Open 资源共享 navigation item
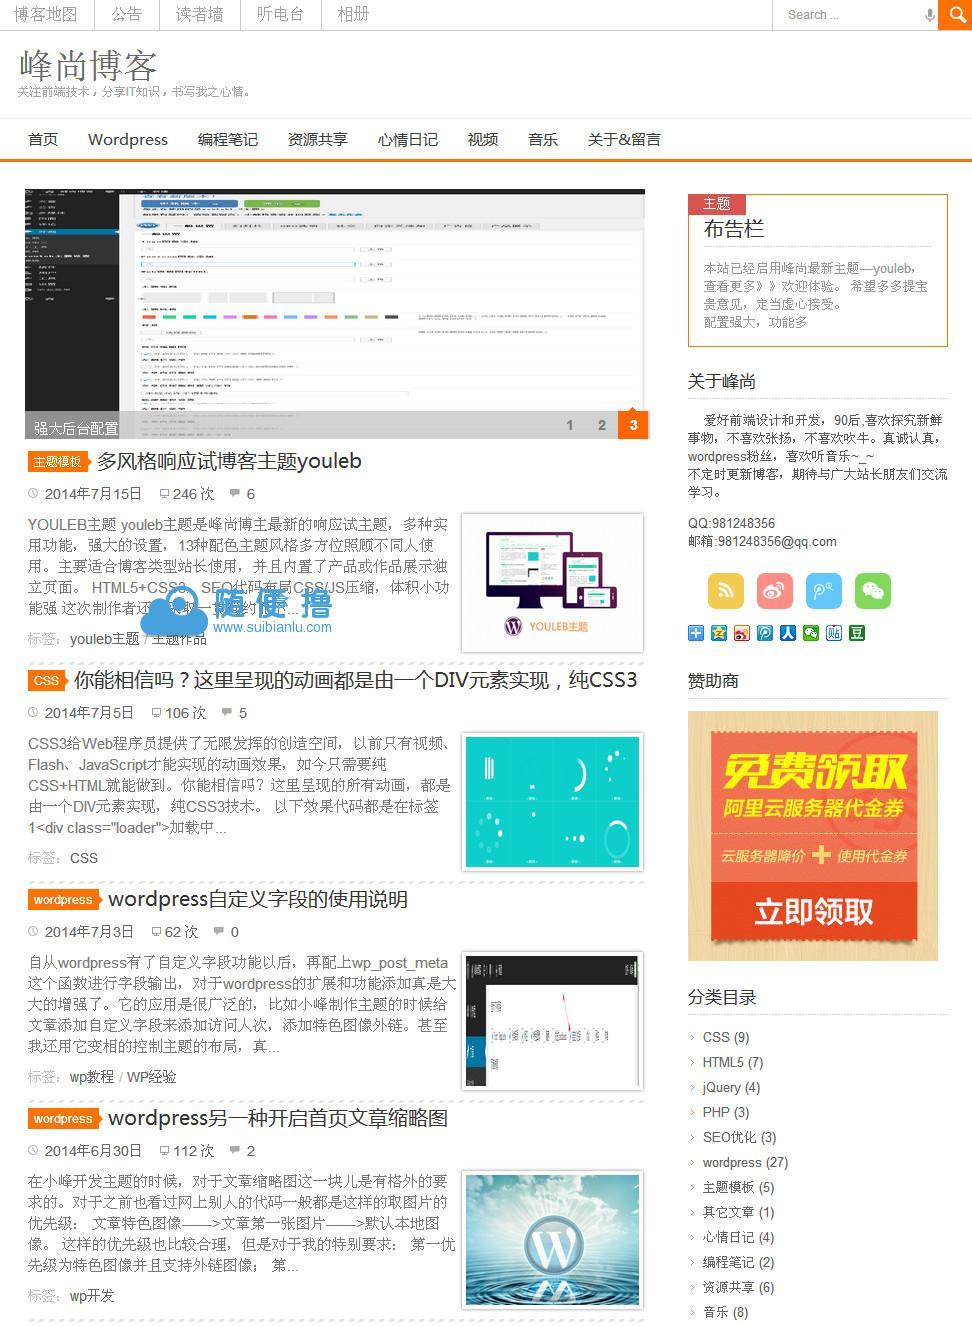The height and width of the screenshot is (1326, 972). click(x=318, y=139)
